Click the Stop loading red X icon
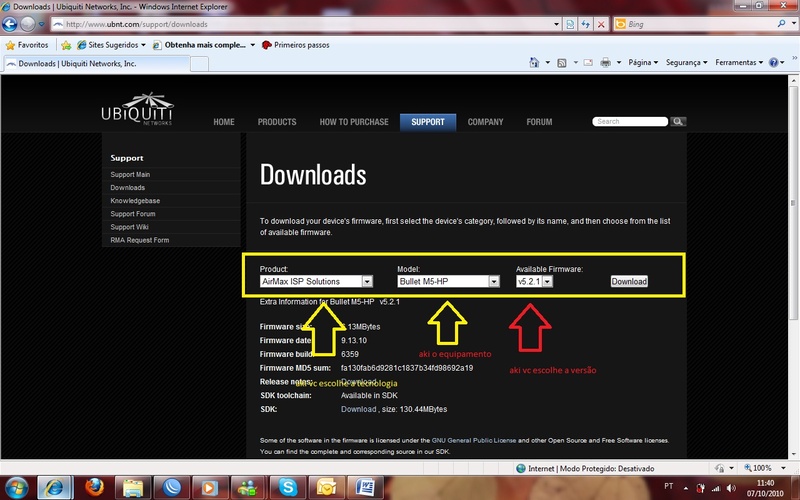This screenshot has width=800, height=500. [x=601, y=24]
